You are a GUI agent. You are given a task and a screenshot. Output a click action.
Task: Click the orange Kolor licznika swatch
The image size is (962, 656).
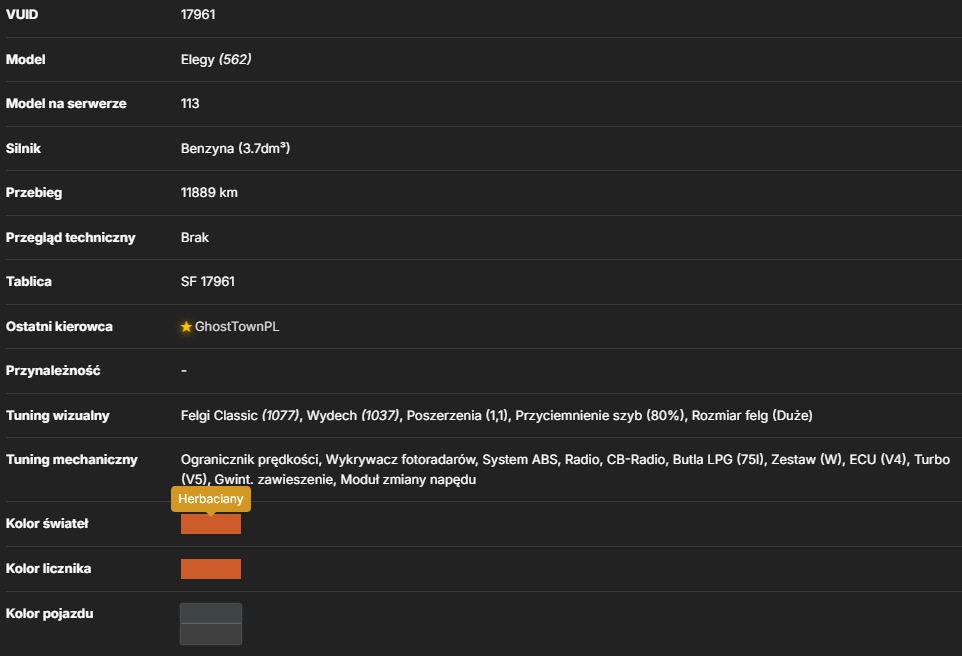[210, 569]
